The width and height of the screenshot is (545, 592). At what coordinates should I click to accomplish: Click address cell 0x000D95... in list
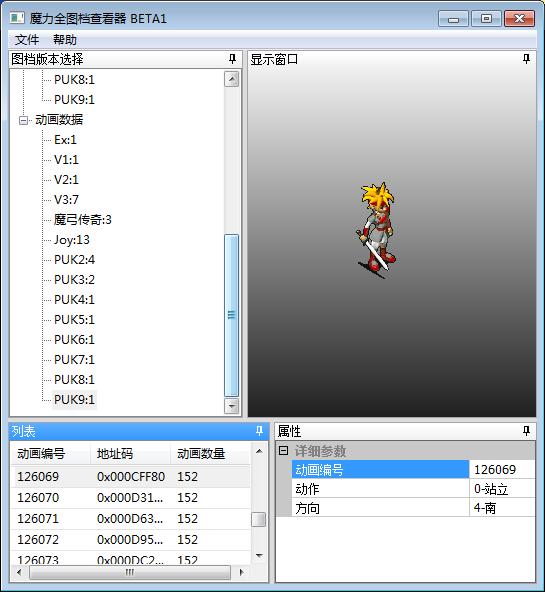click(x=130, y=540)
